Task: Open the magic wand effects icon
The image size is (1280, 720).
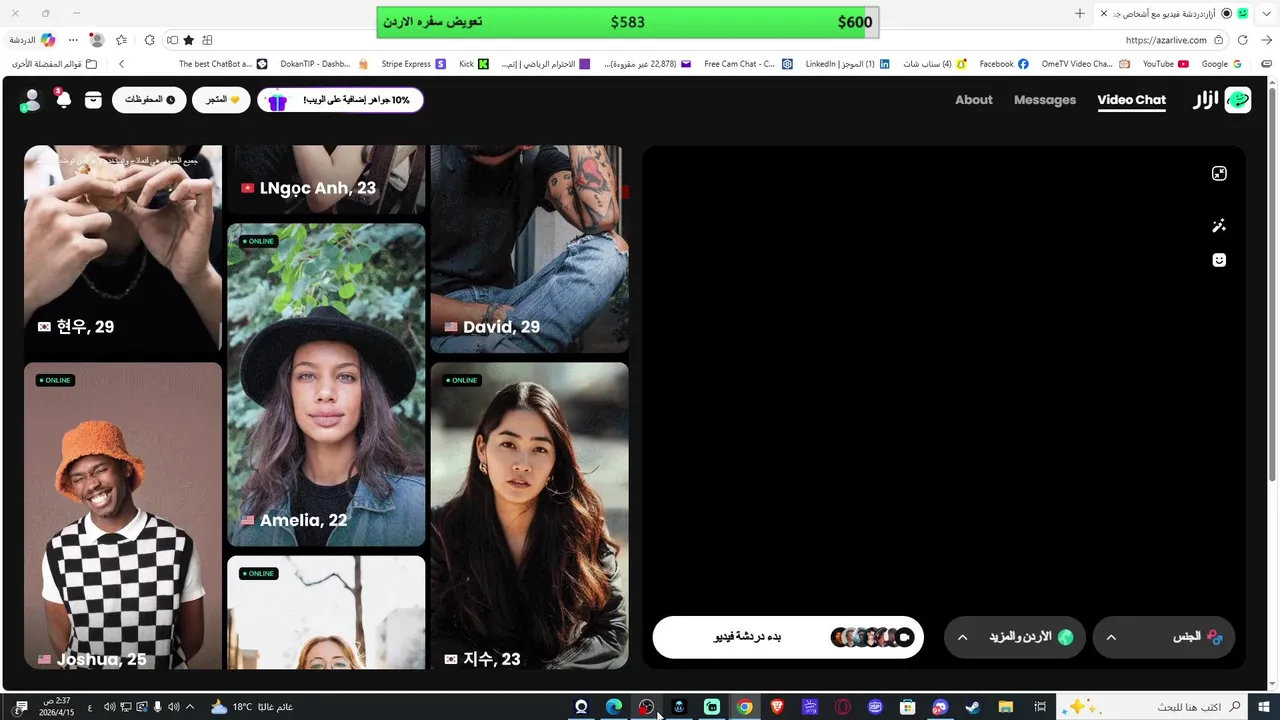Action: coord(1219,226)
